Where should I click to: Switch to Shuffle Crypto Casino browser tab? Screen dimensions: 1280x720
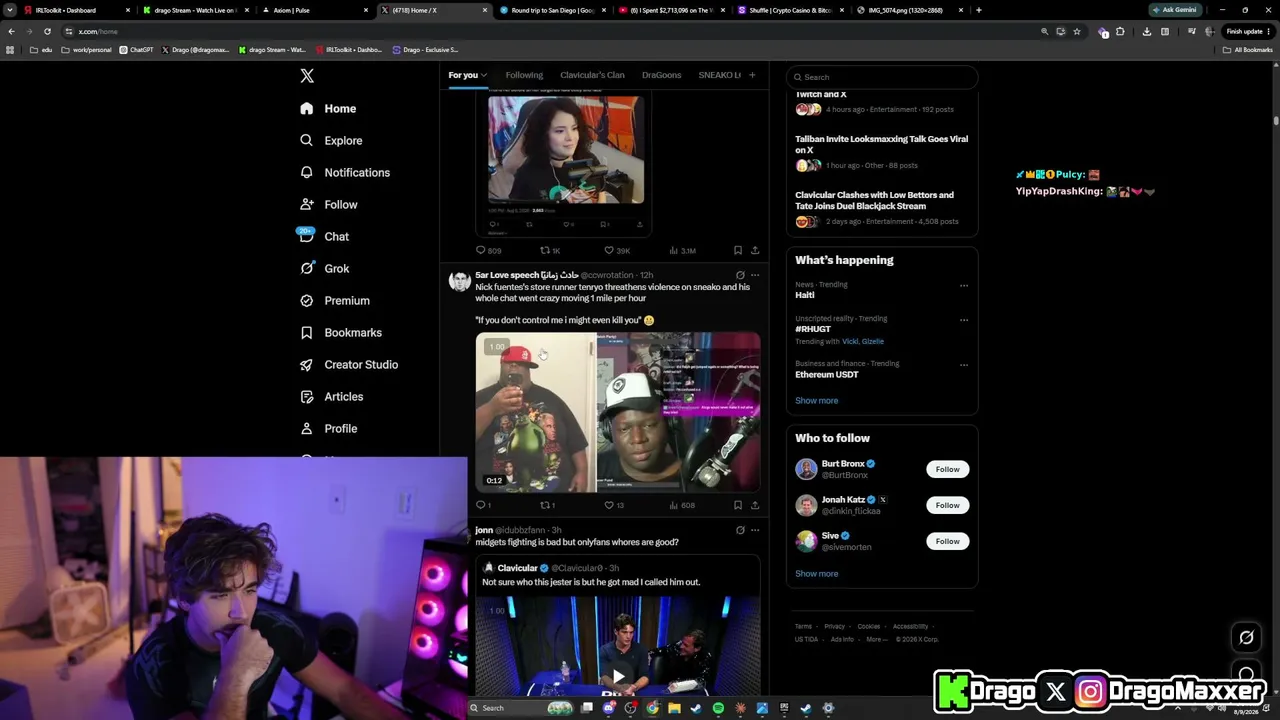click(792, 10)
